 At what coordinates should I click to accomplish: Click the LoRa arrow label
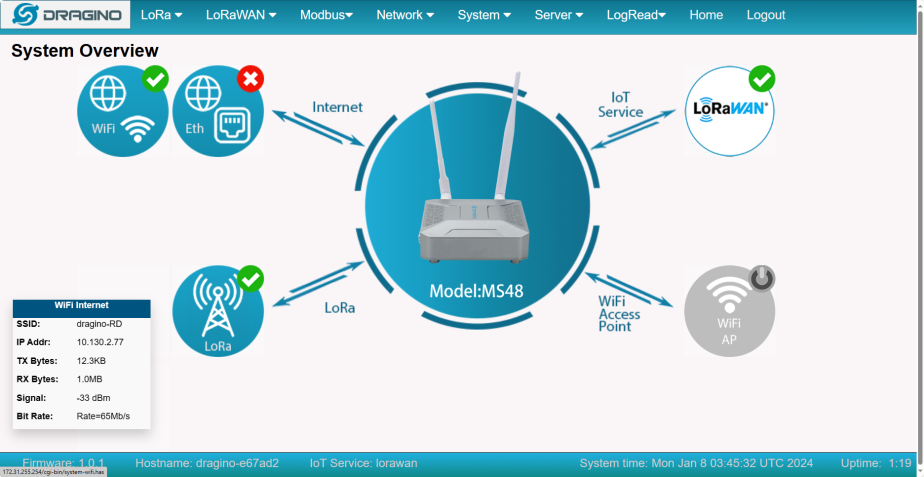coord(340,308)
